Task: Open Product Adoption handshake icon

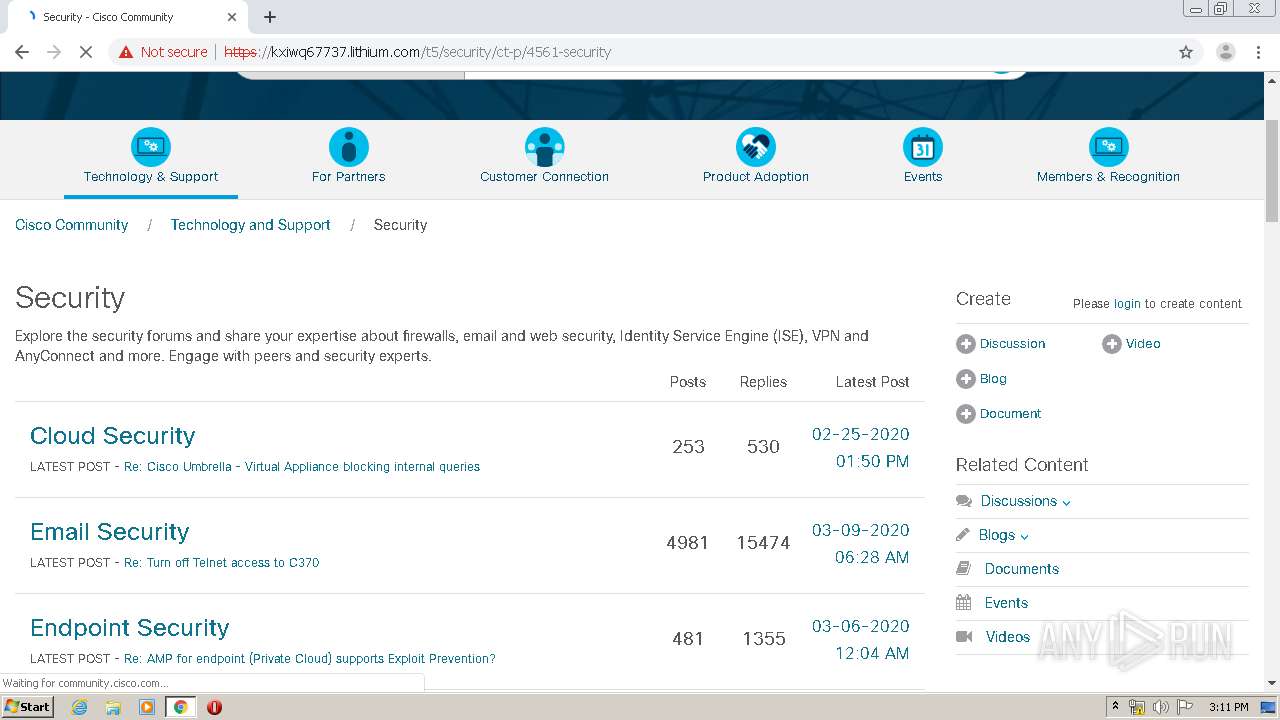Action: point(756,147)
